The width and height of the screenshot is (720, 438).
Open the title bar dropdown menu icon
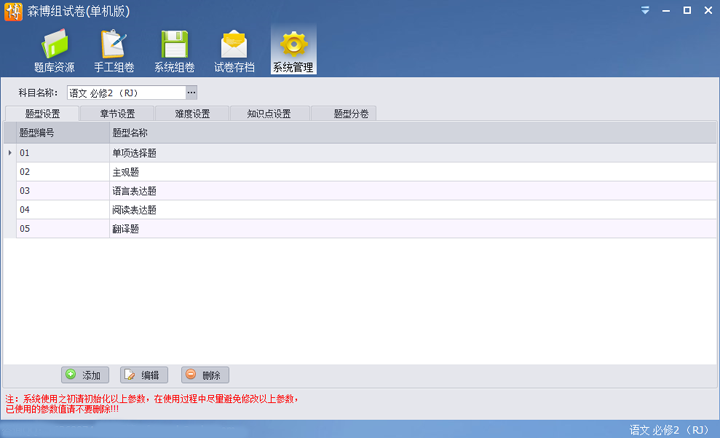click(645, 10)
